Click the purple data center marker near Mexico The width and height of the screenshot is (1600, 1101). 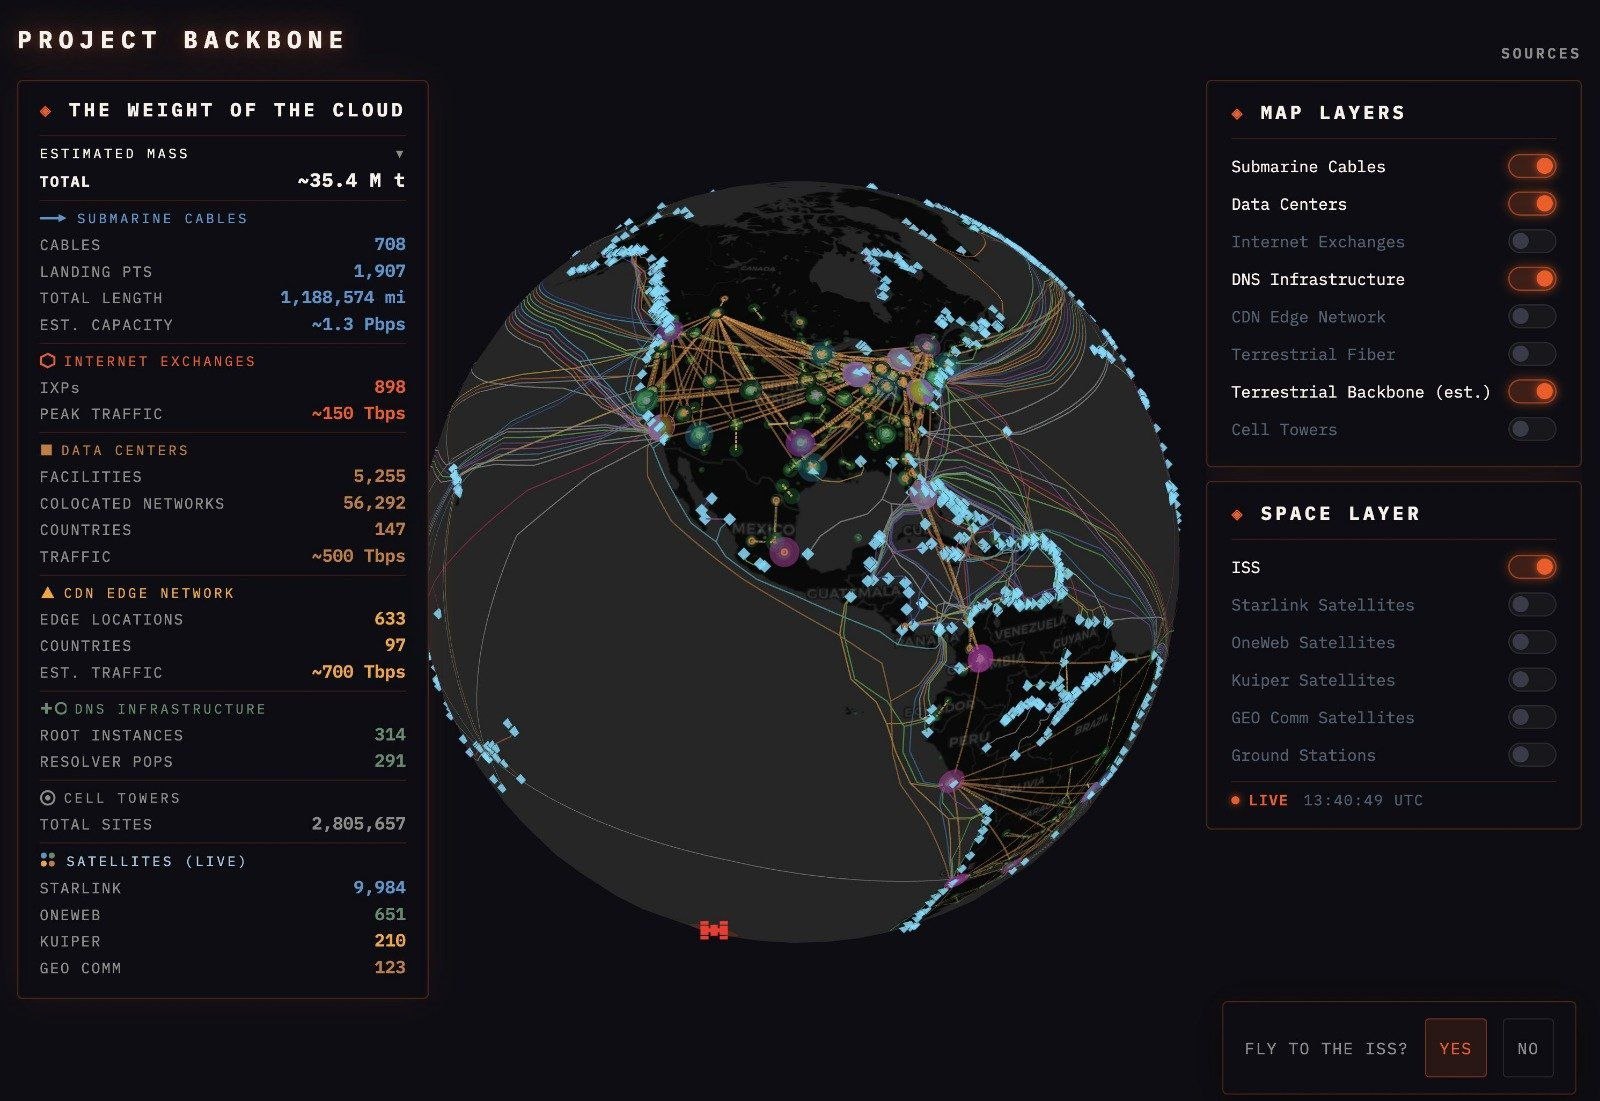784,551
